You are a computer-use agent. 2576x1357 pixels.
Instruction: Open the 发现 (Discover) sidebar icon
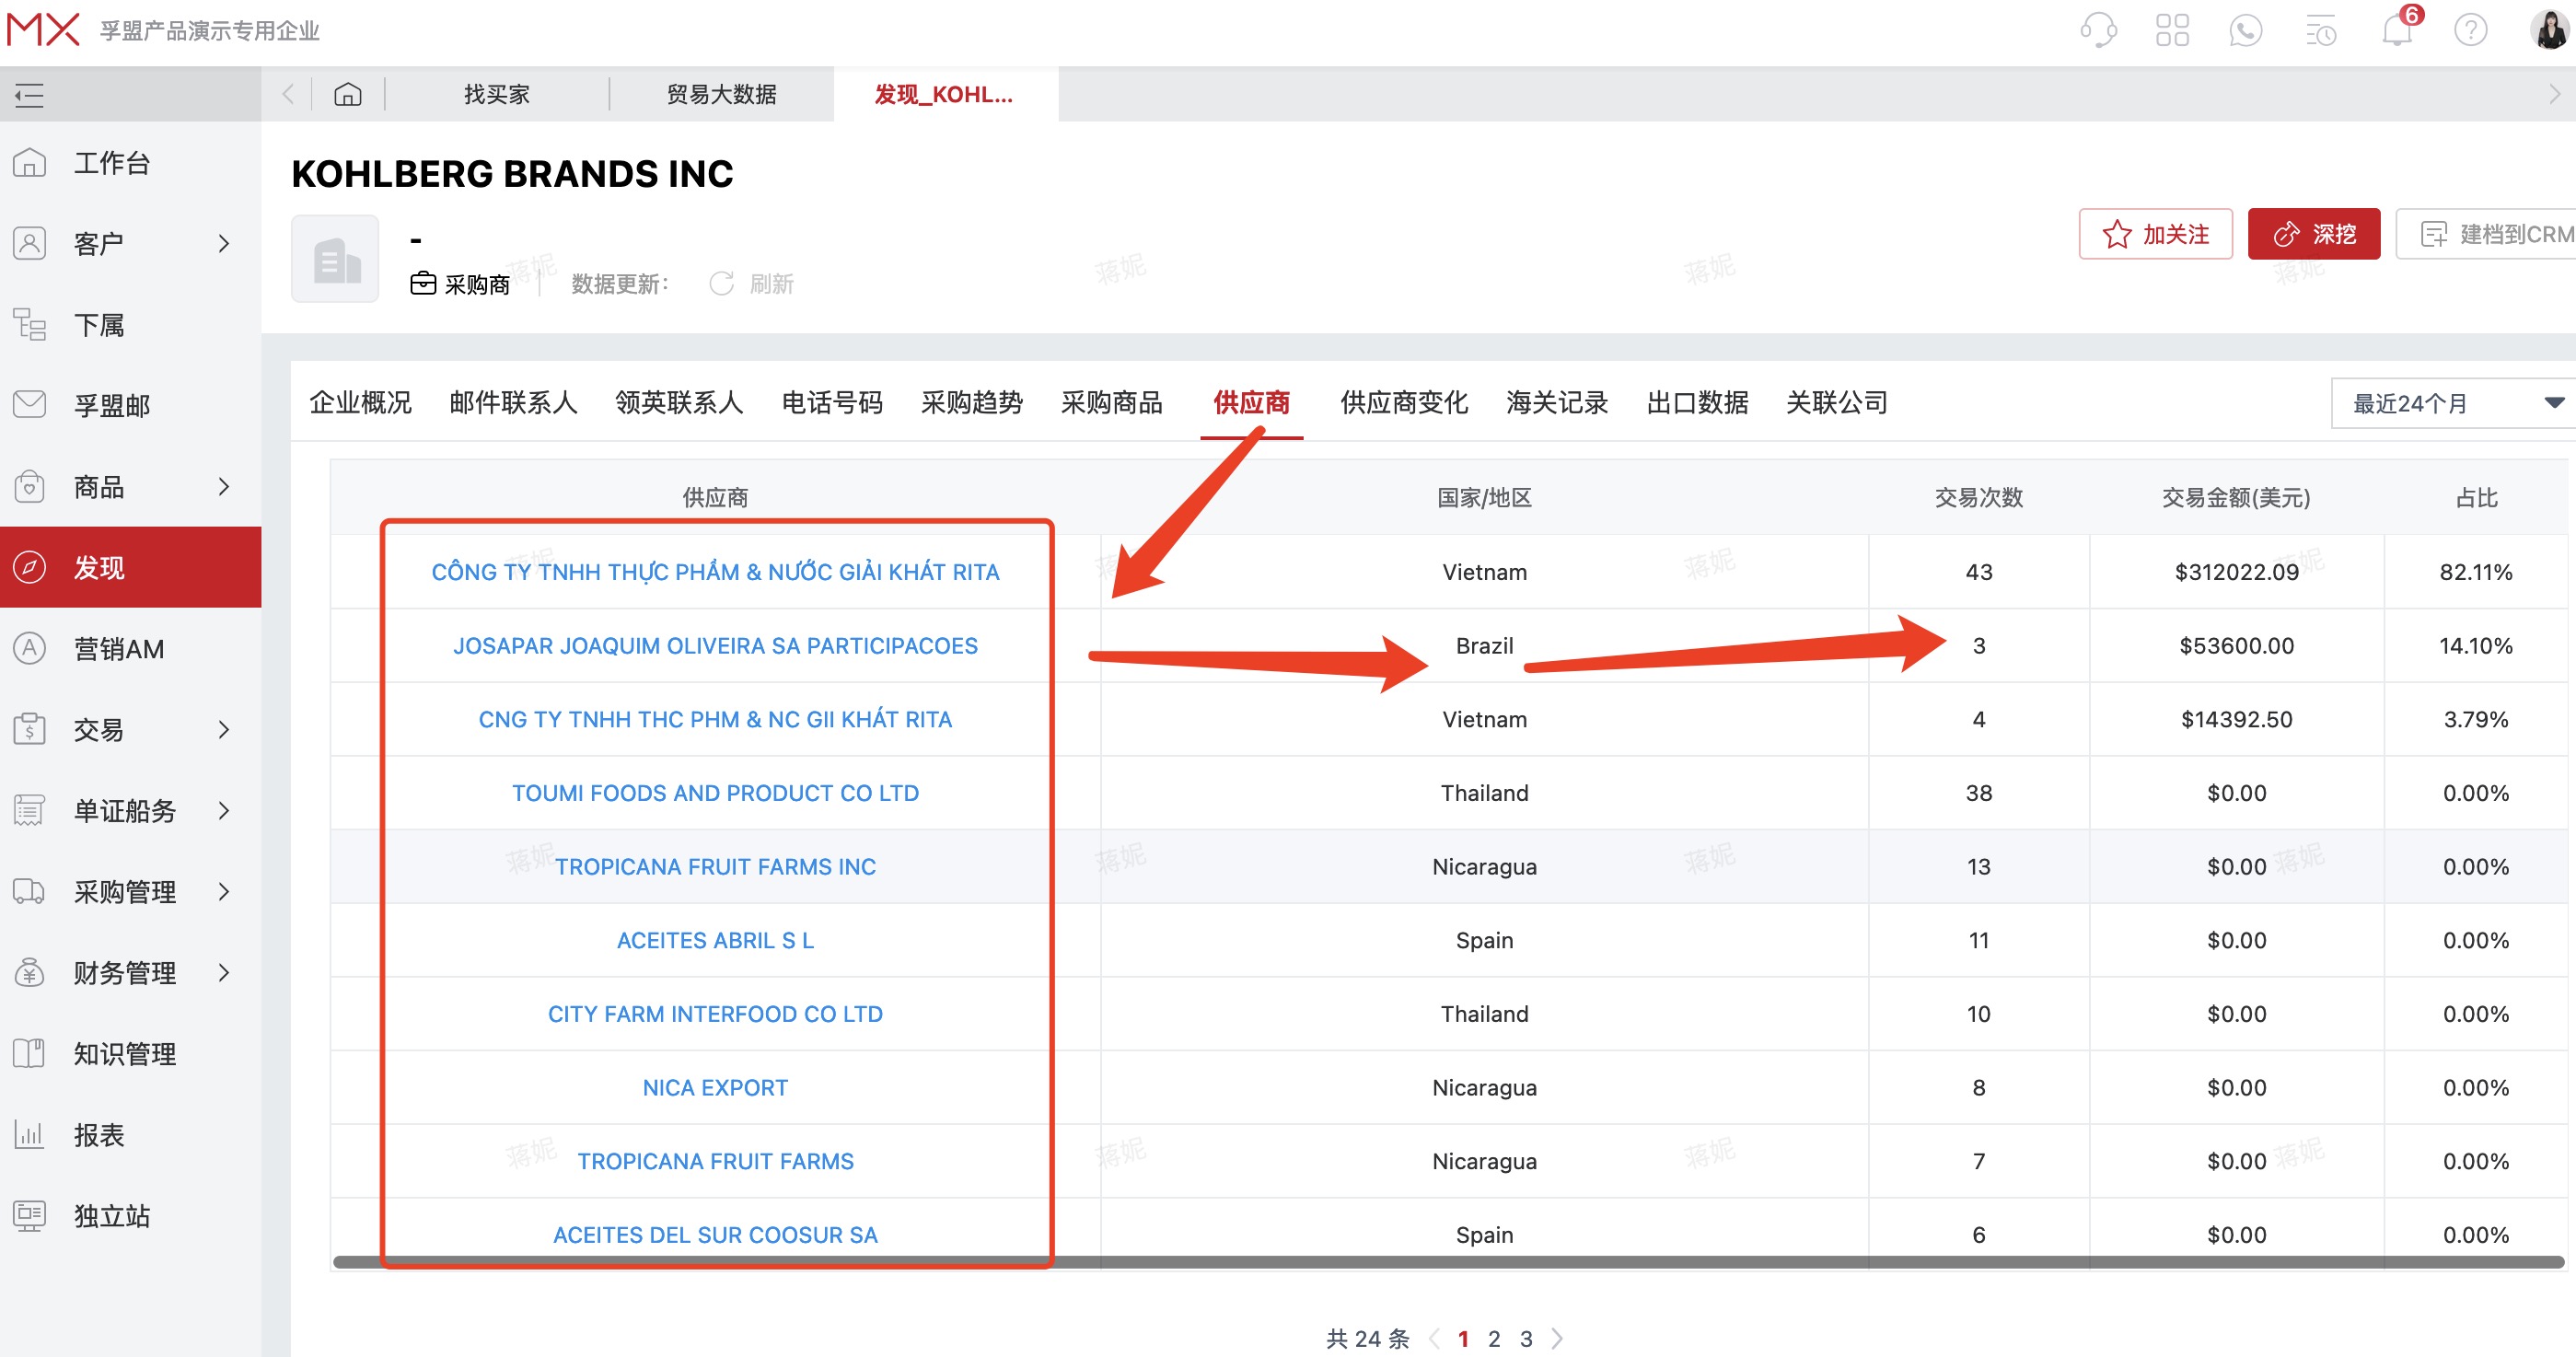coord(30,567)
